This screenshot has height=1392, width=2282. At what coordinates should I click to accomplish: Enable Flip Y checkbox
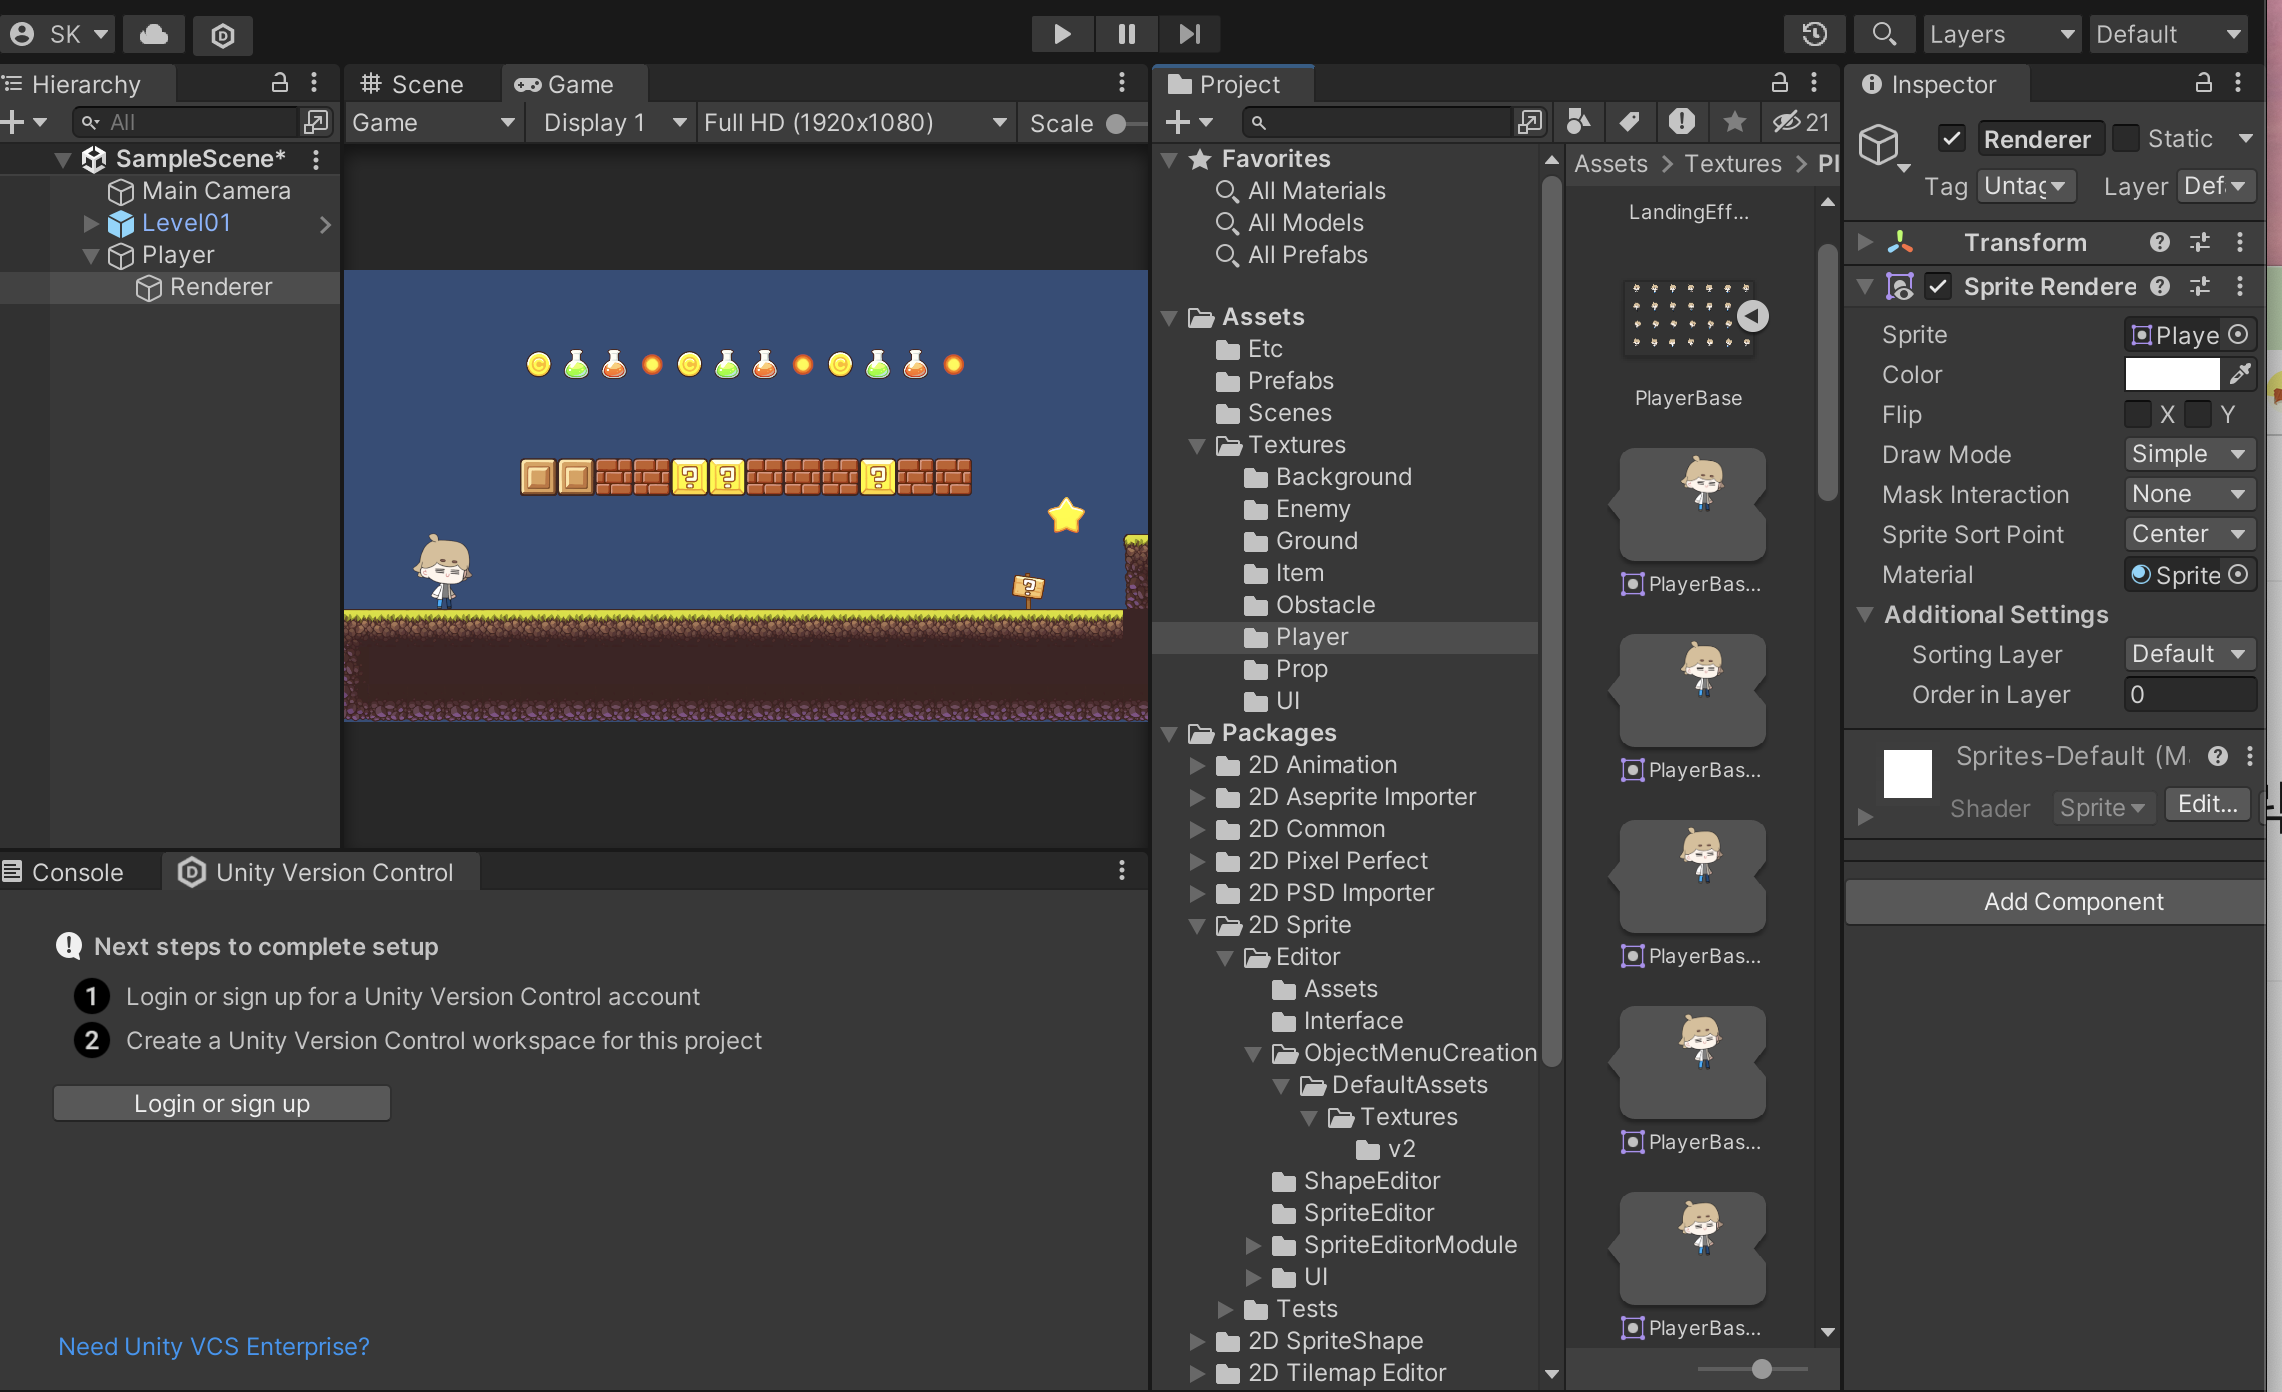(2198, 414)
